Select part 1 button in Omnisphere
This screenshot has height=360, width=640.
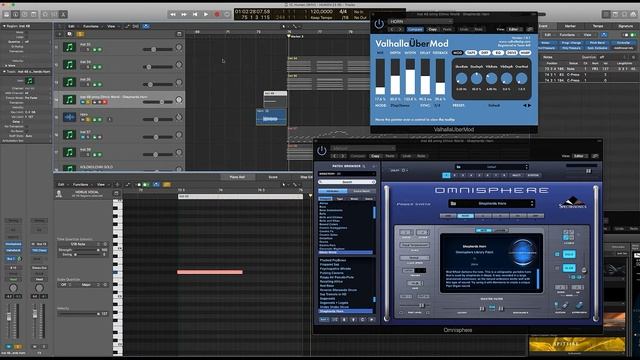[446, 175]
